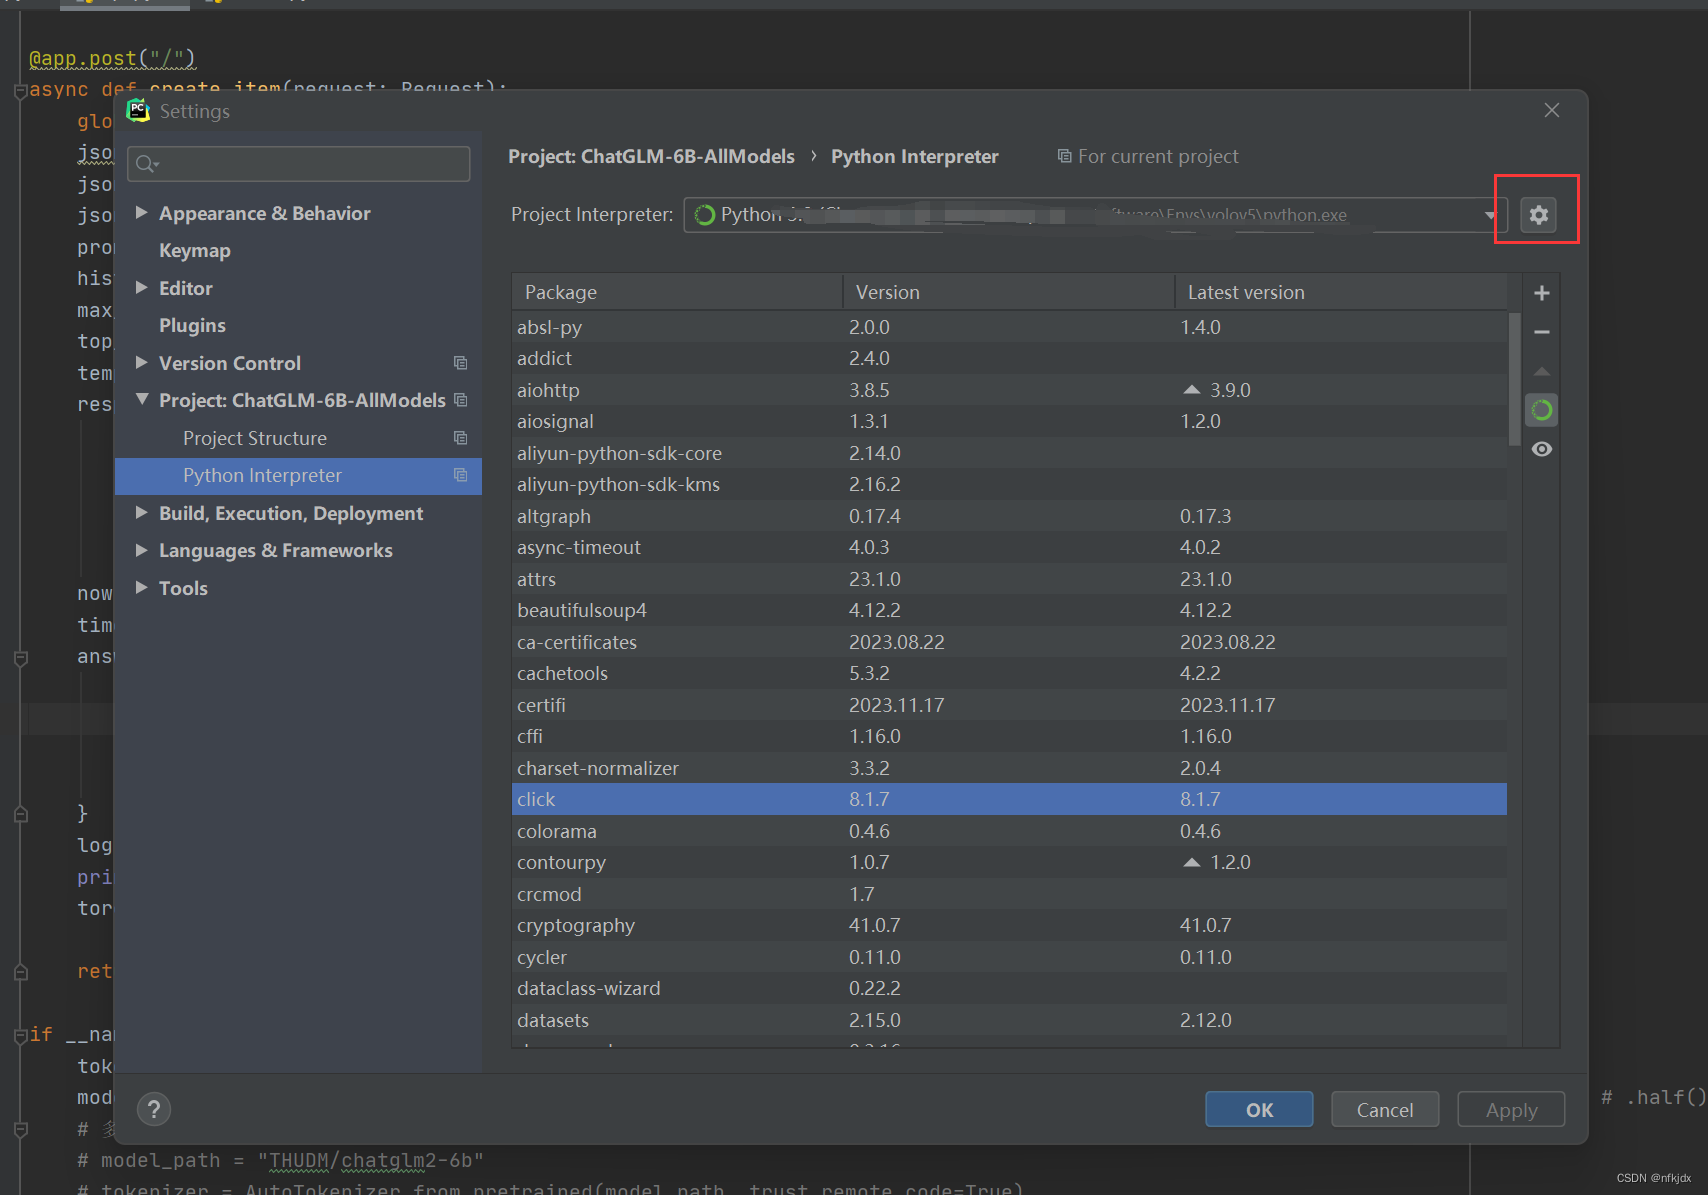1708x1195 pixels.
Task: Select the dataclass-wizard package row
Action: [x=1009, y=988]
